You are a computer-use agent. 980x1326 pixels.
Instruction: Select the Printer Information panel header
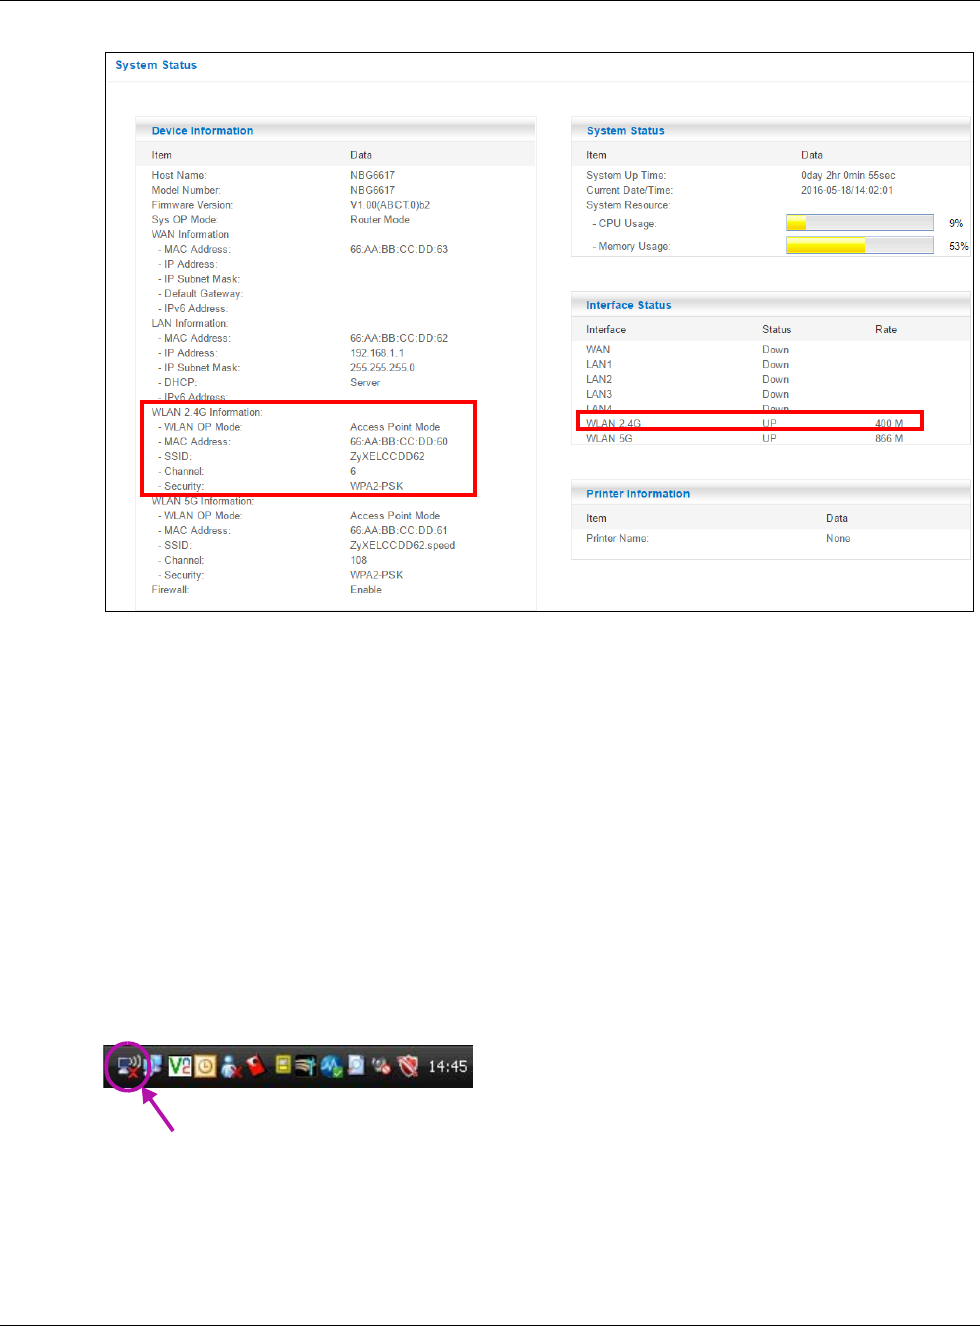771,494
